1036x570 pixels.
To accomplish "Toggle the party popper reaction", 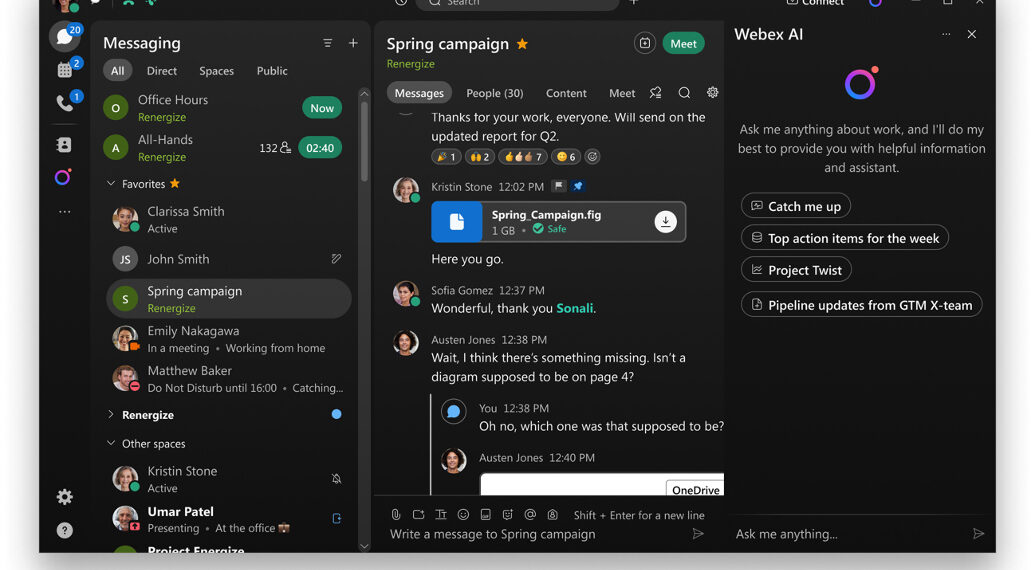I will tap(446, 157).
